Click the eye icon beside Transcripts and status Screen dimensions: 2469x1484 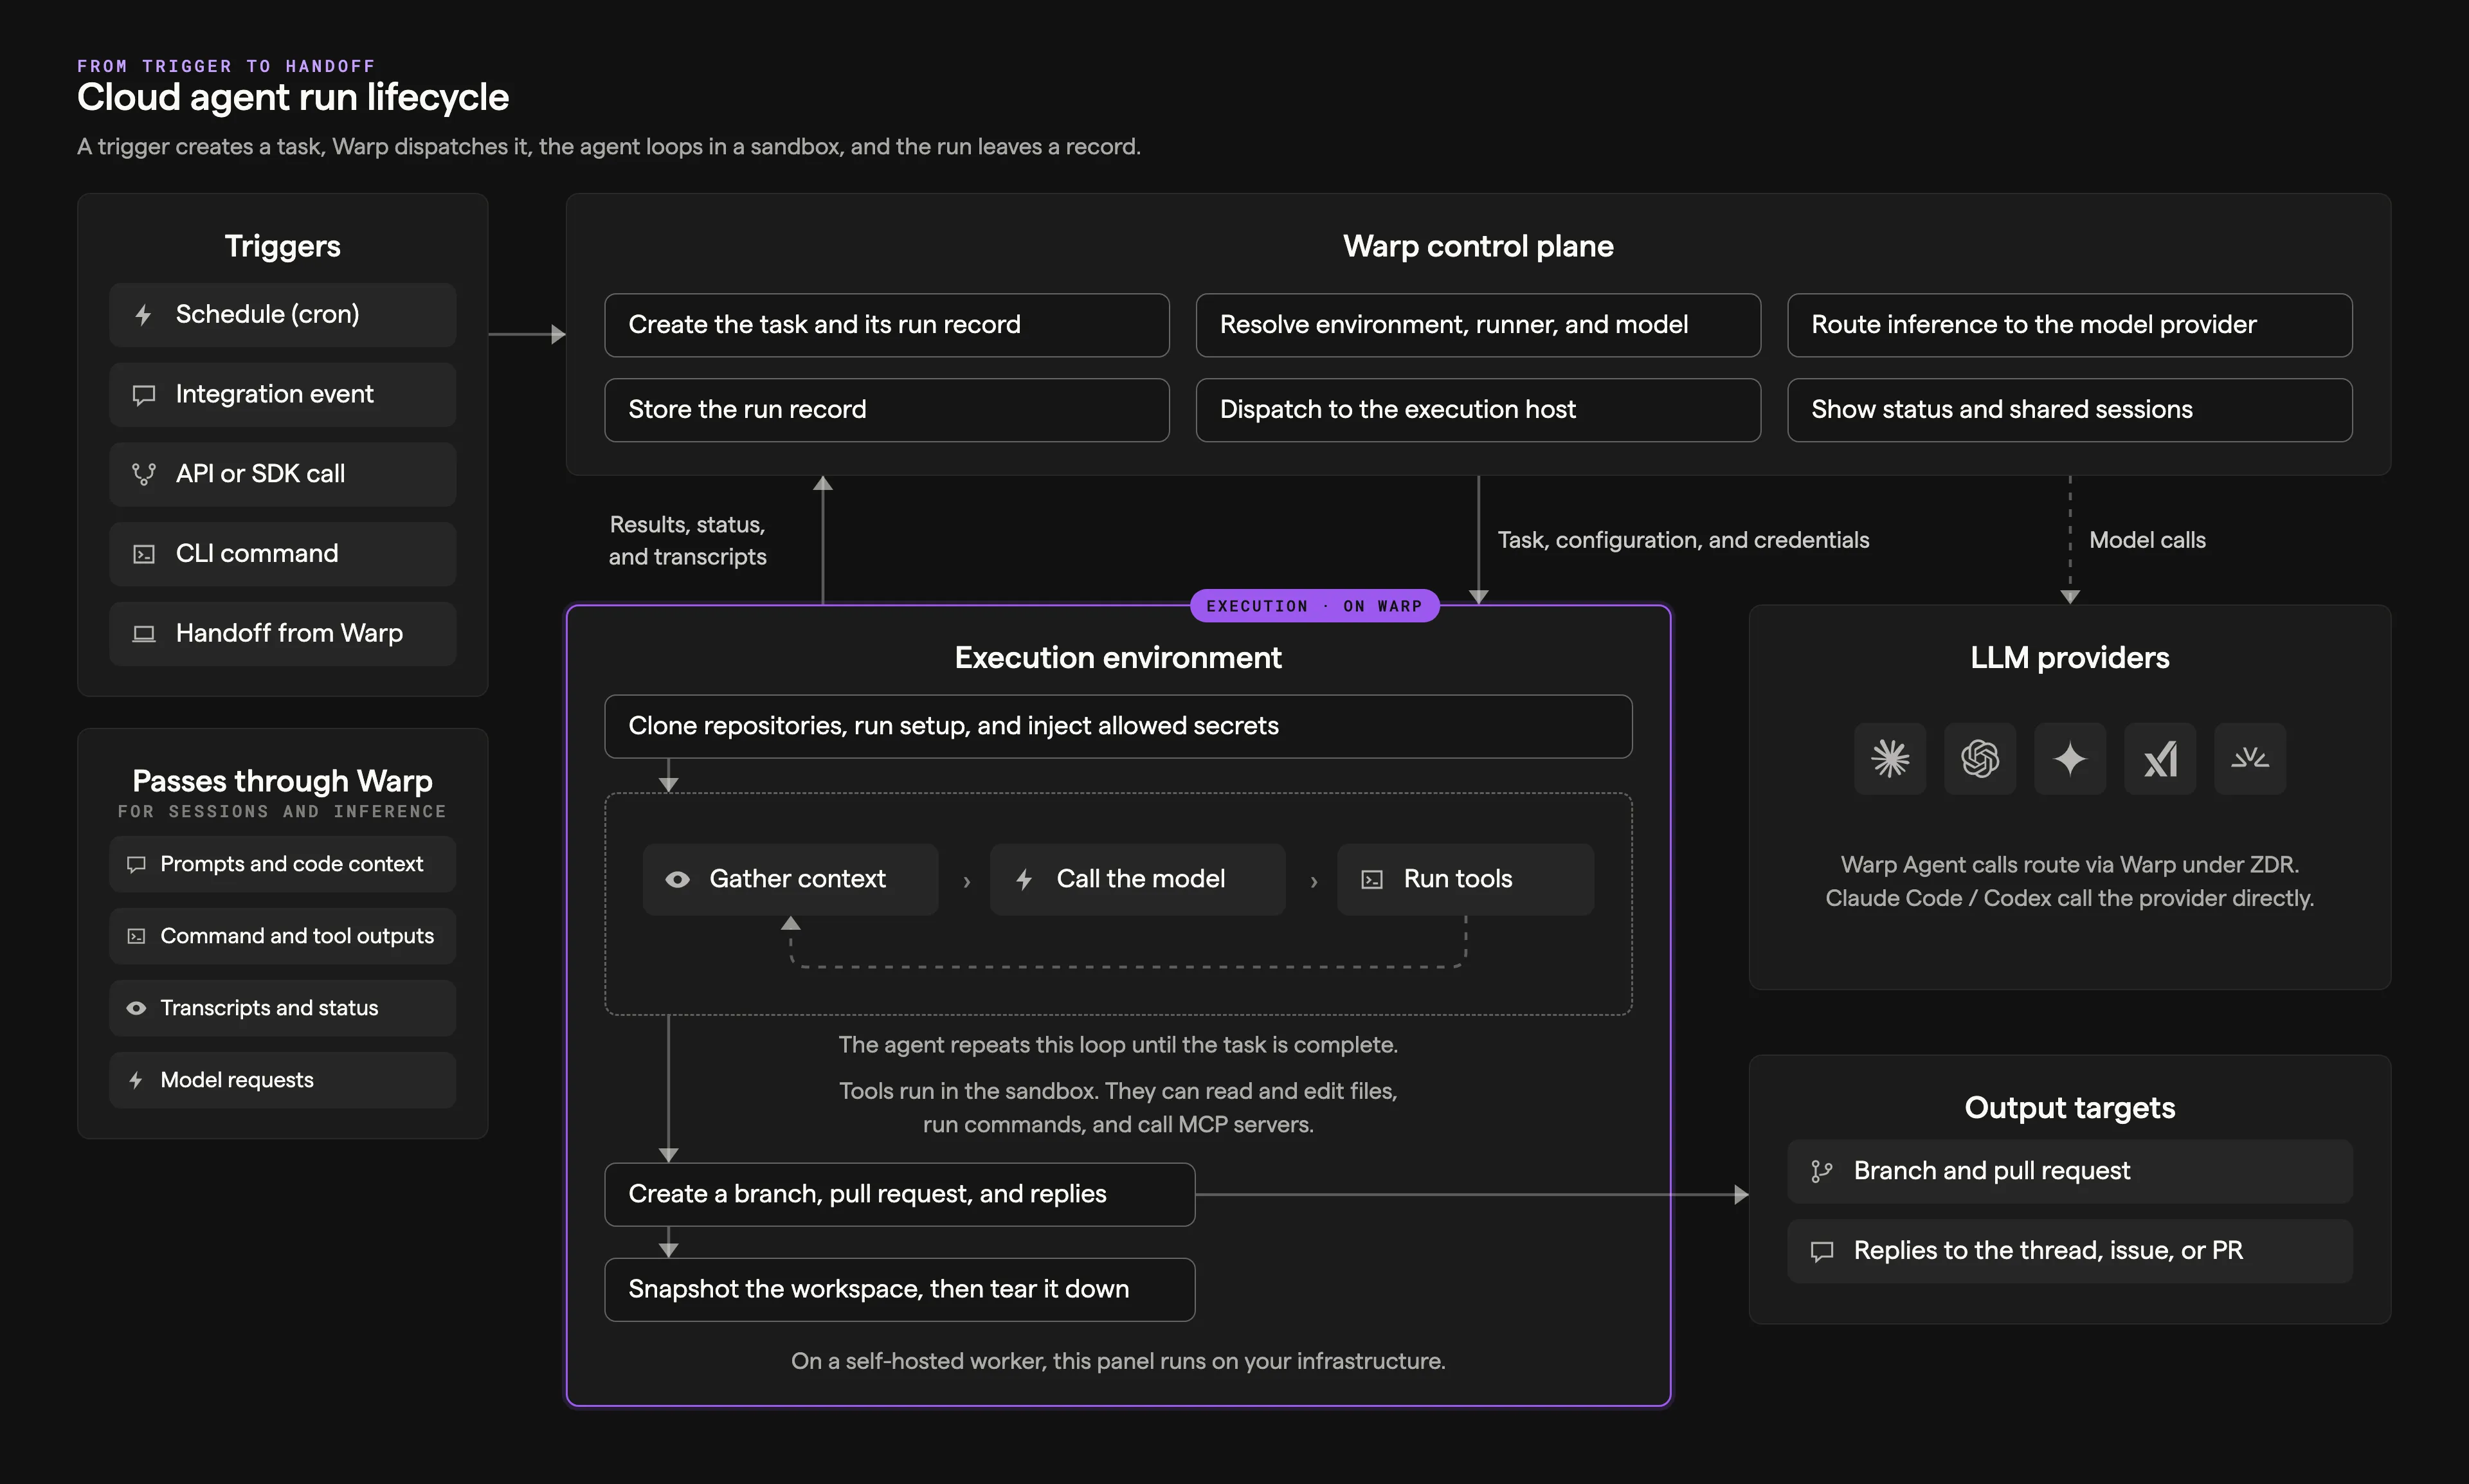[x=136, y=1008]
